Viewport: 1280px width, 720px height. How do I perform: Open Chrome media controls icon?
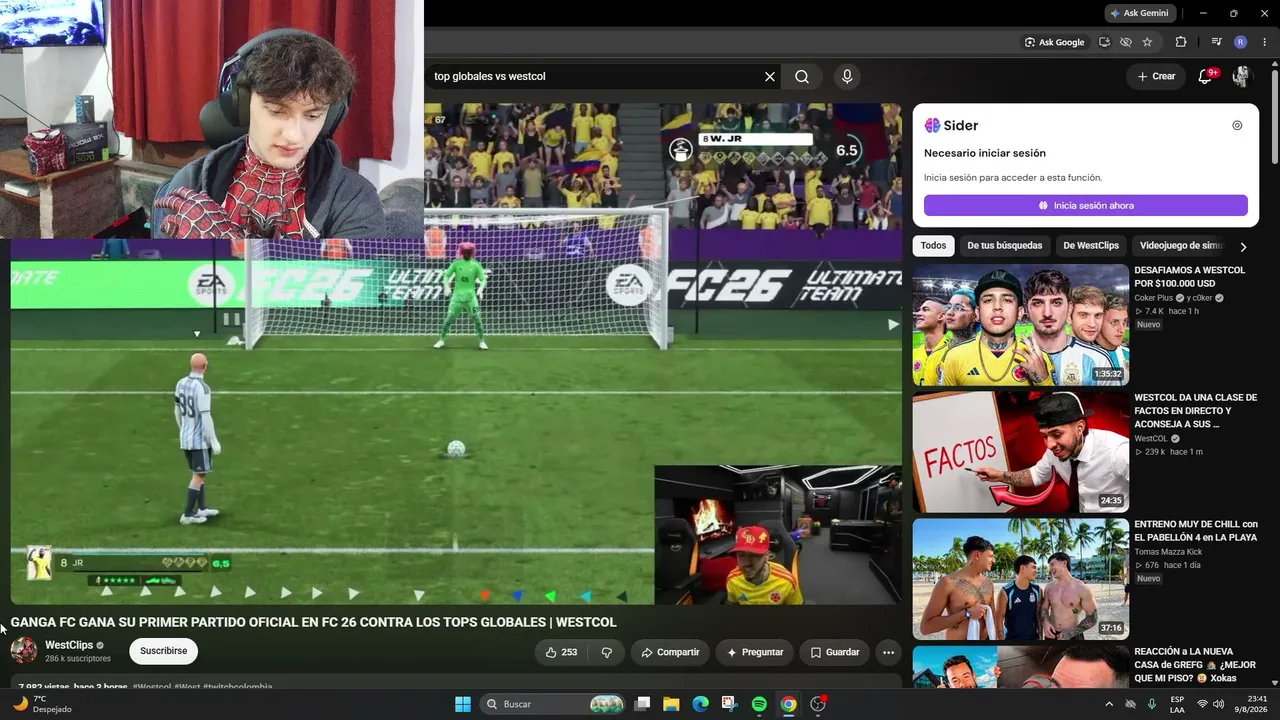pyautogui.click(x=1217, y=42)
